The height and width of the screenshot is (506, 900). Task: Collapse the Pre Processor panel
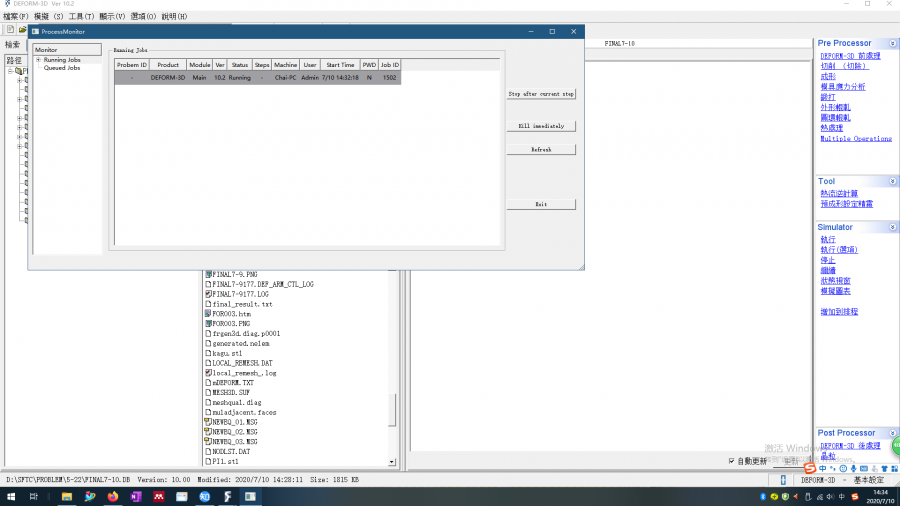point(892,43)
